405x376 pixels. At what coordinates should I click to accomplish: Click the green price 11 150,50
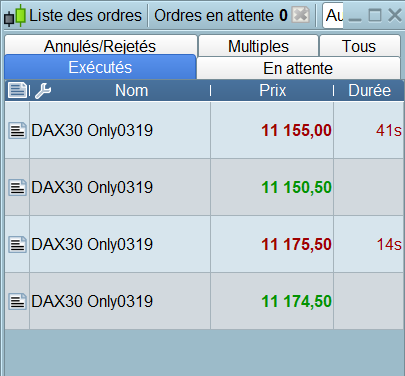point(296,187)
